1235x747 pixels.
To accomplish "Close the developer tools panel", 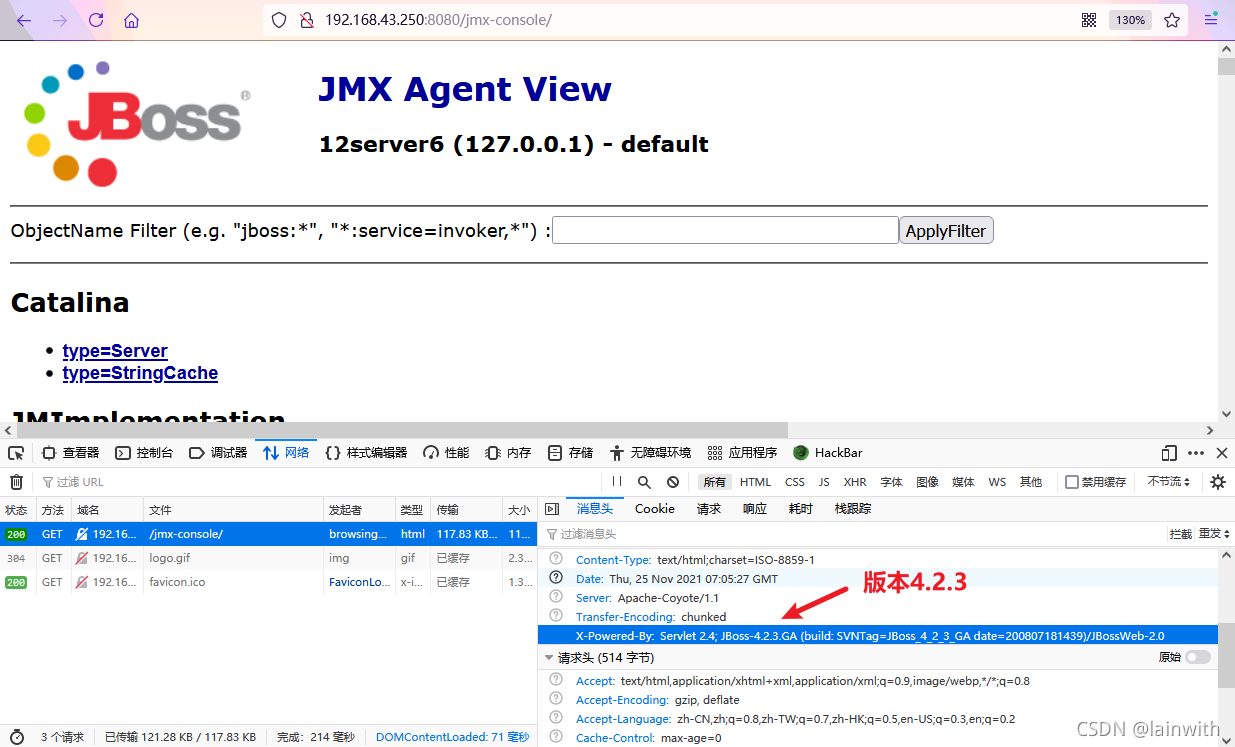I will coord(1221,453).
